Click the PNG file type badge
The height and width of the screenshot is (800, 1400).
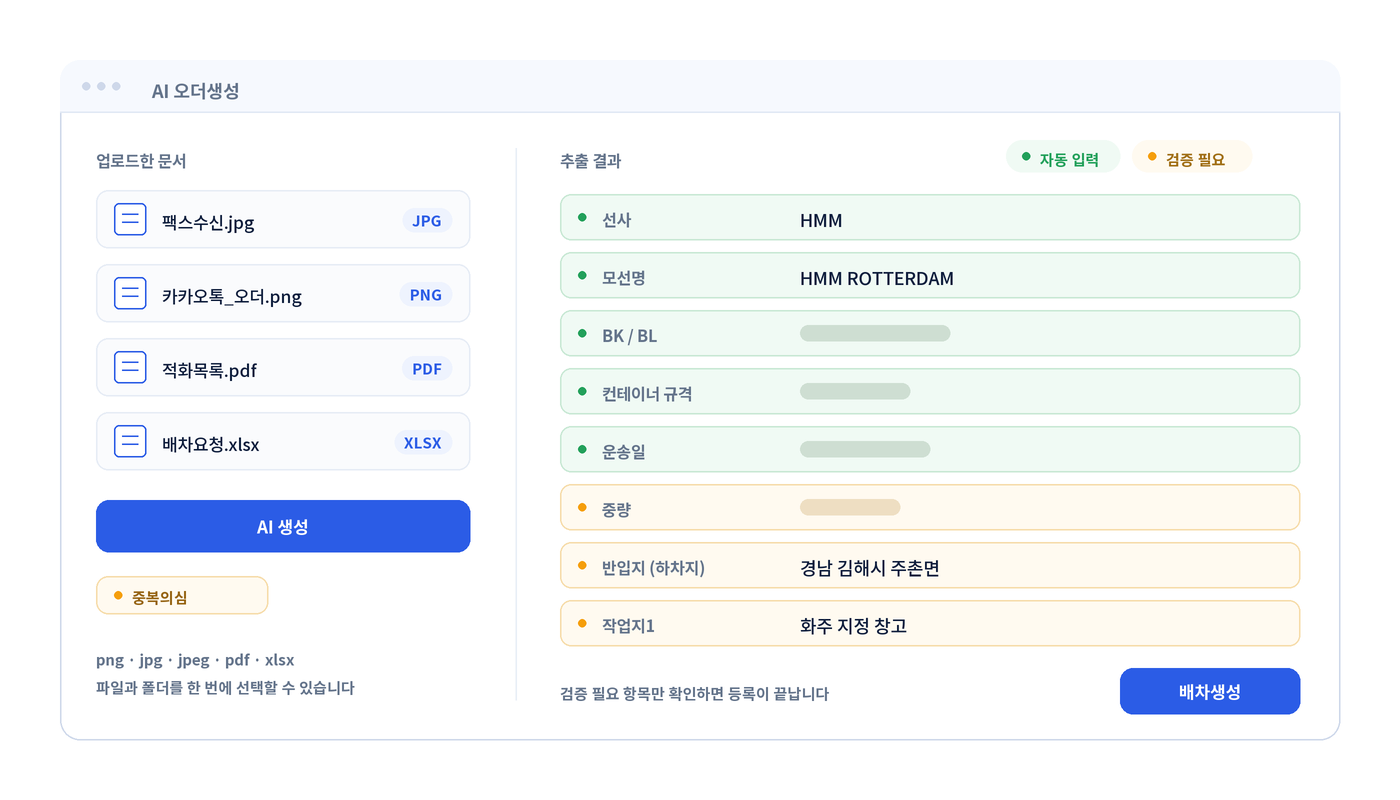[x=426, y=294]
